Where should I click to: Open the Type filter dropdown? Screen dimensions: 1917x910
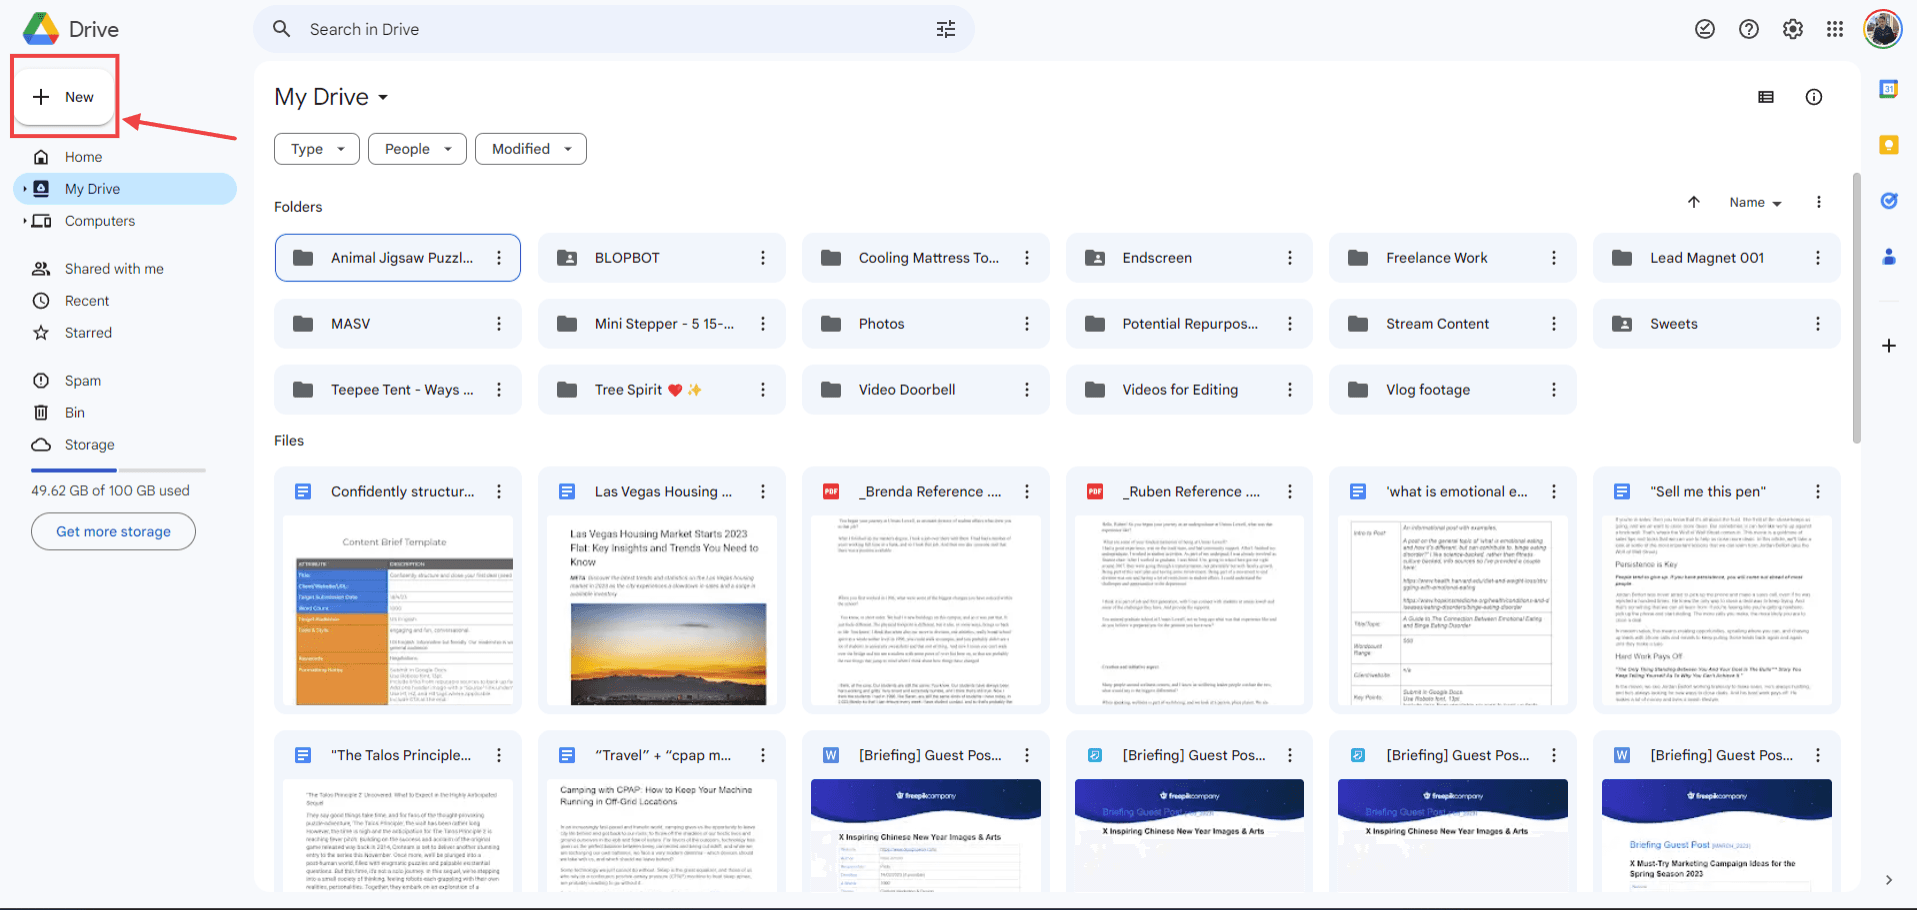(317, 149)
